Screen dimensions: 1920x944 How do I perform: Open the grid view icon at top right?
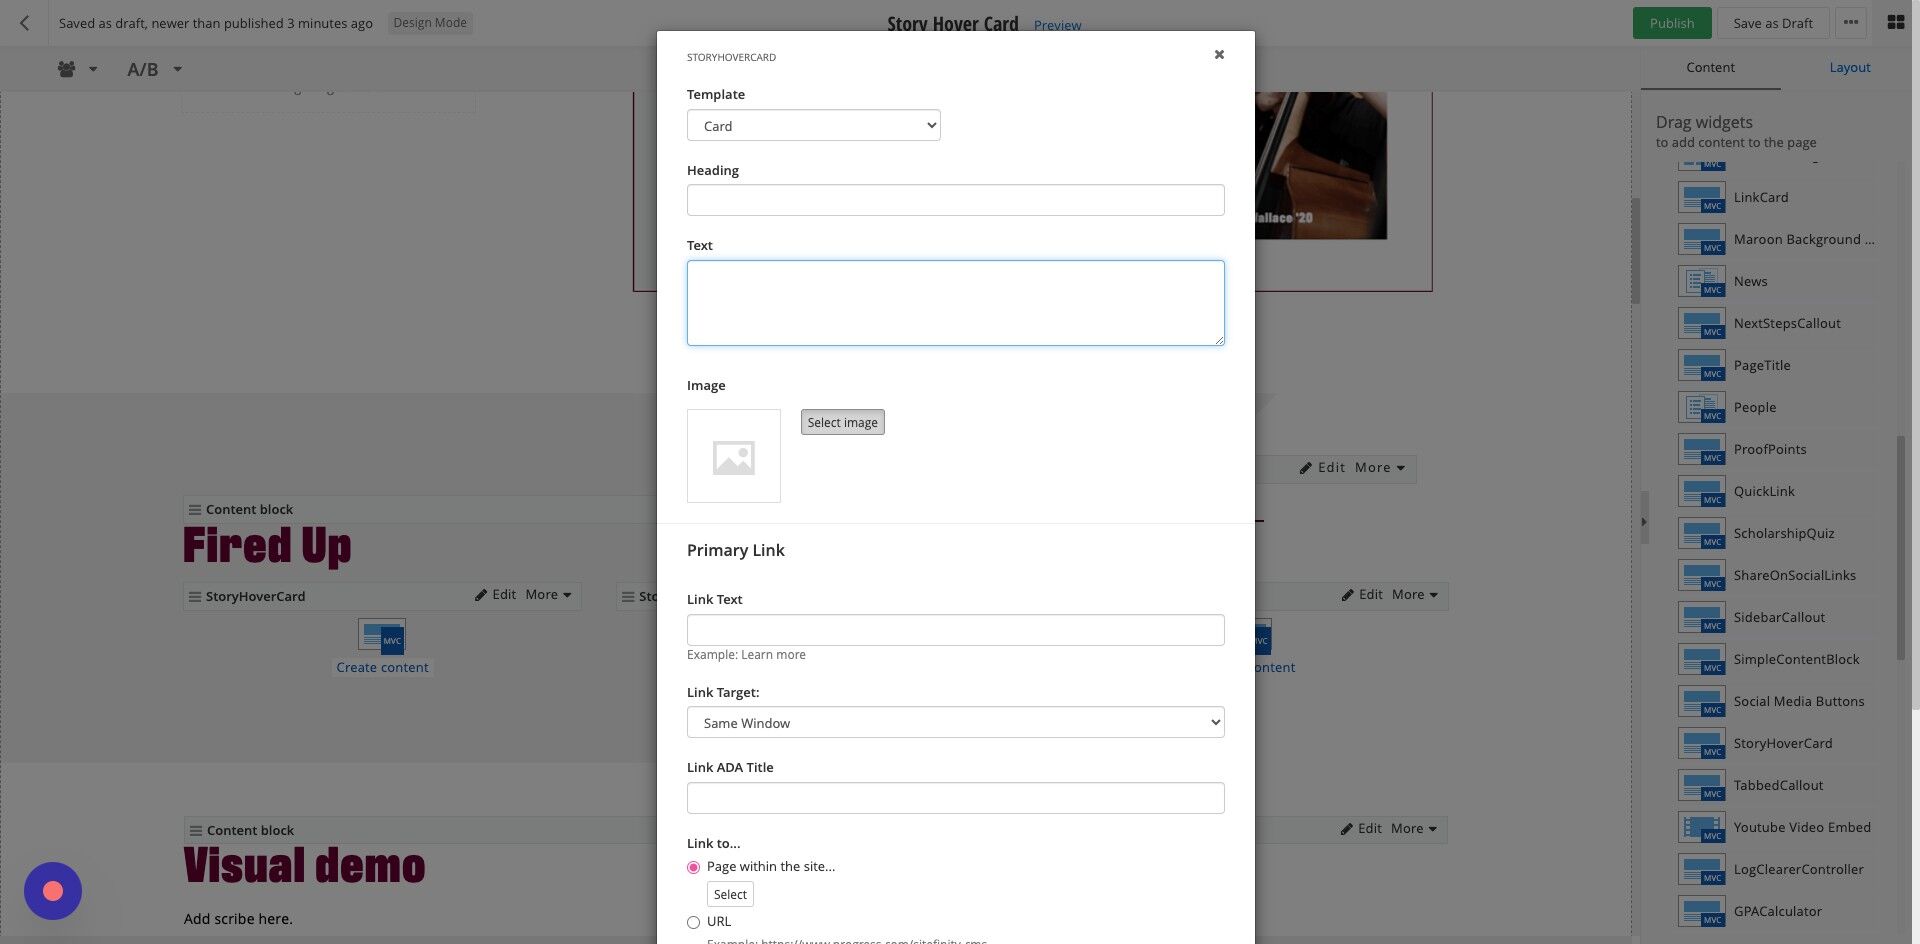pos(1895,23)
